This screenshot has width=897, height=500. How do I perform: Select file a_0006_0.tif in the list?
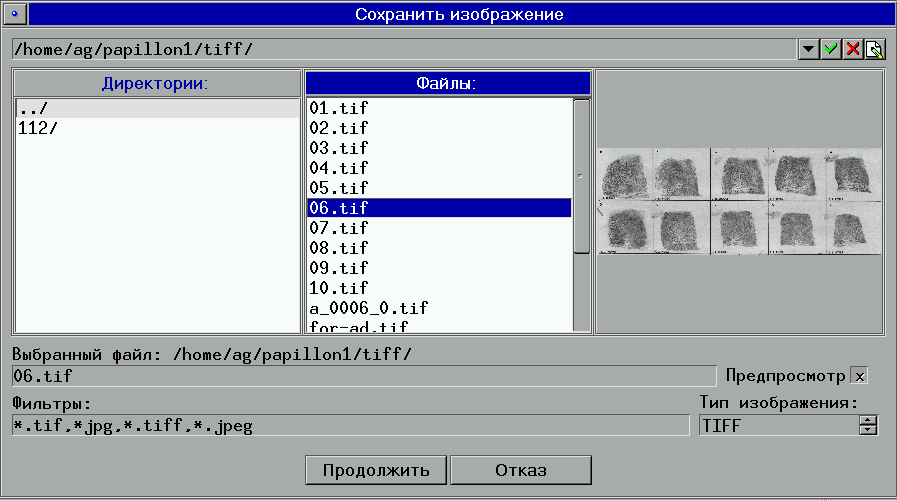pyautogui.click(x=439, y=308)
